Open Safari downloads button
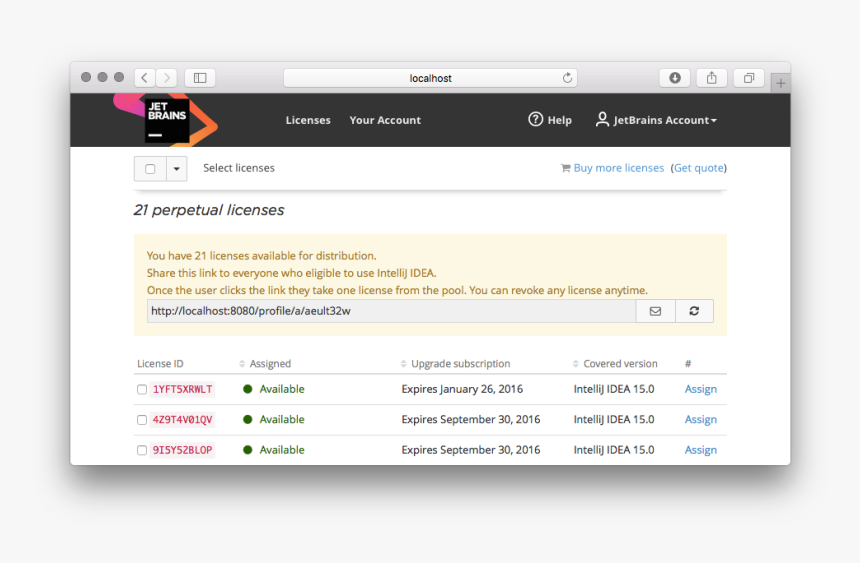 (x=675, y=78)
